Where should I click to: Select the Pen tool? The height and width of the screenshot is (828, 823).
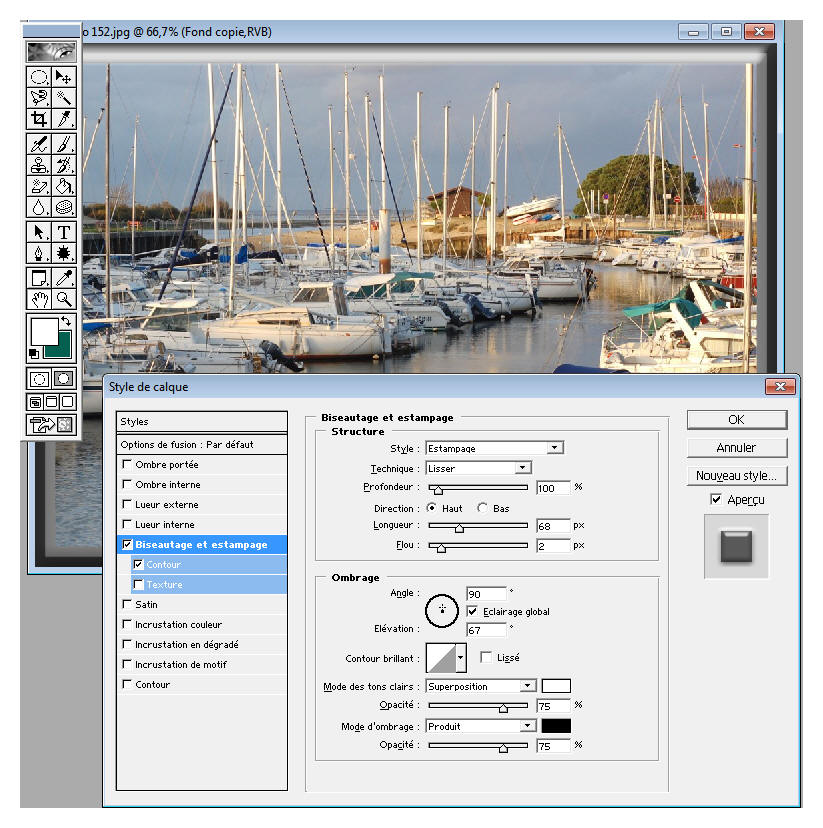(39, 253)
